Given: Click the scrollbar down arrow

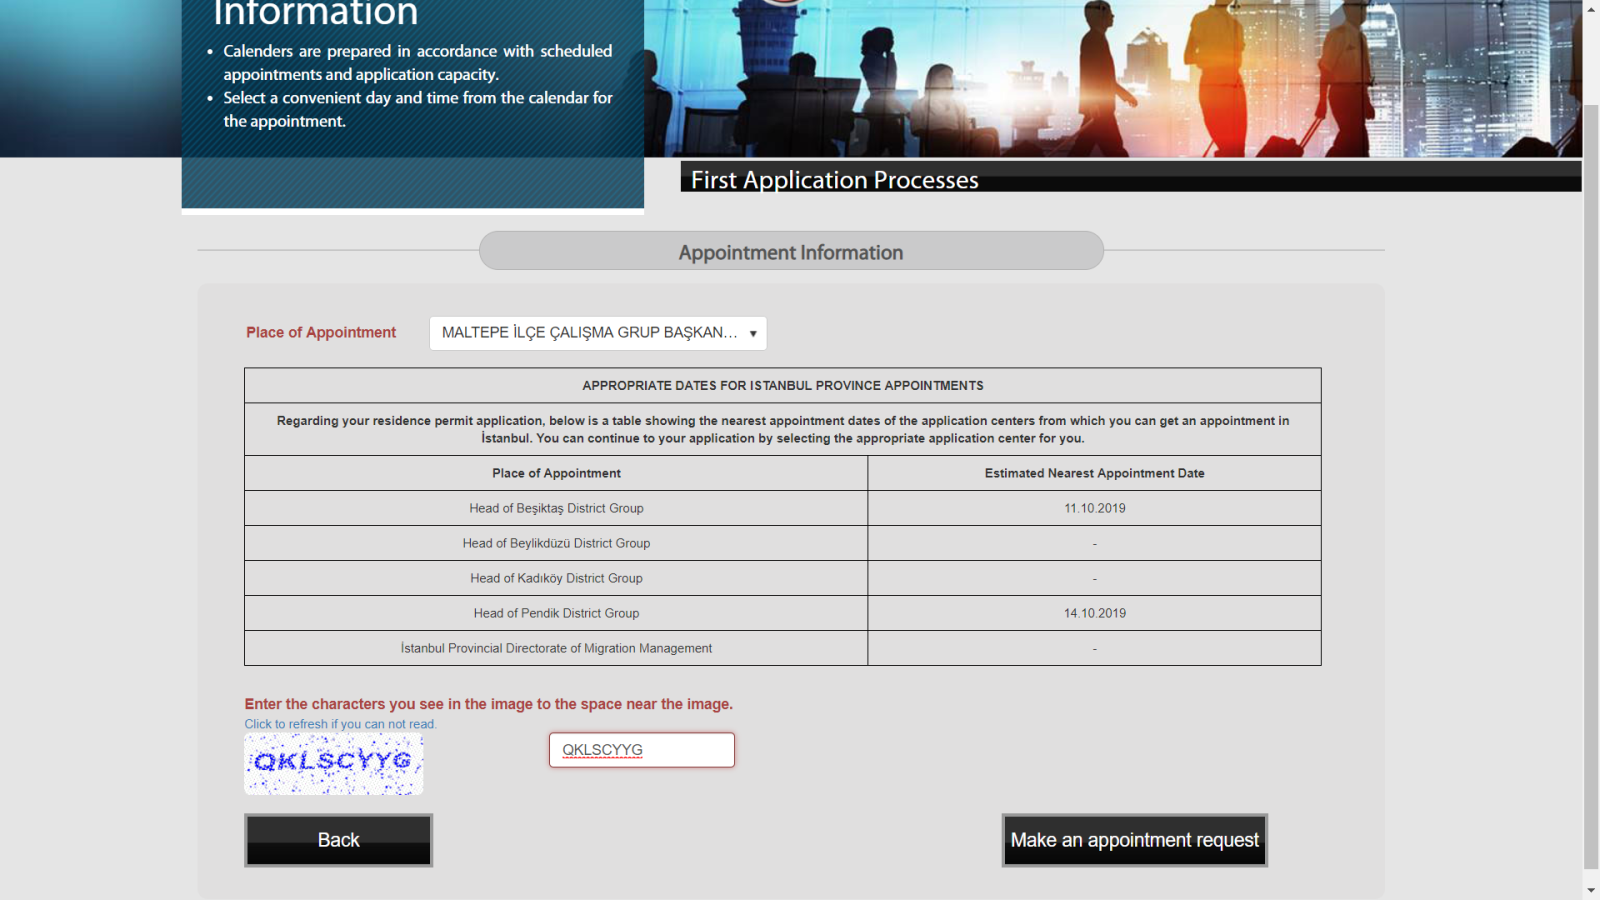Looking at the screenshot, I should (1591, 890).
